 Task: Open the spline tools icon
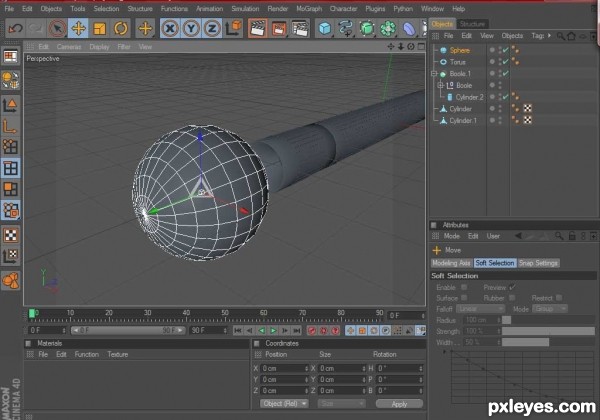(346, 28)
